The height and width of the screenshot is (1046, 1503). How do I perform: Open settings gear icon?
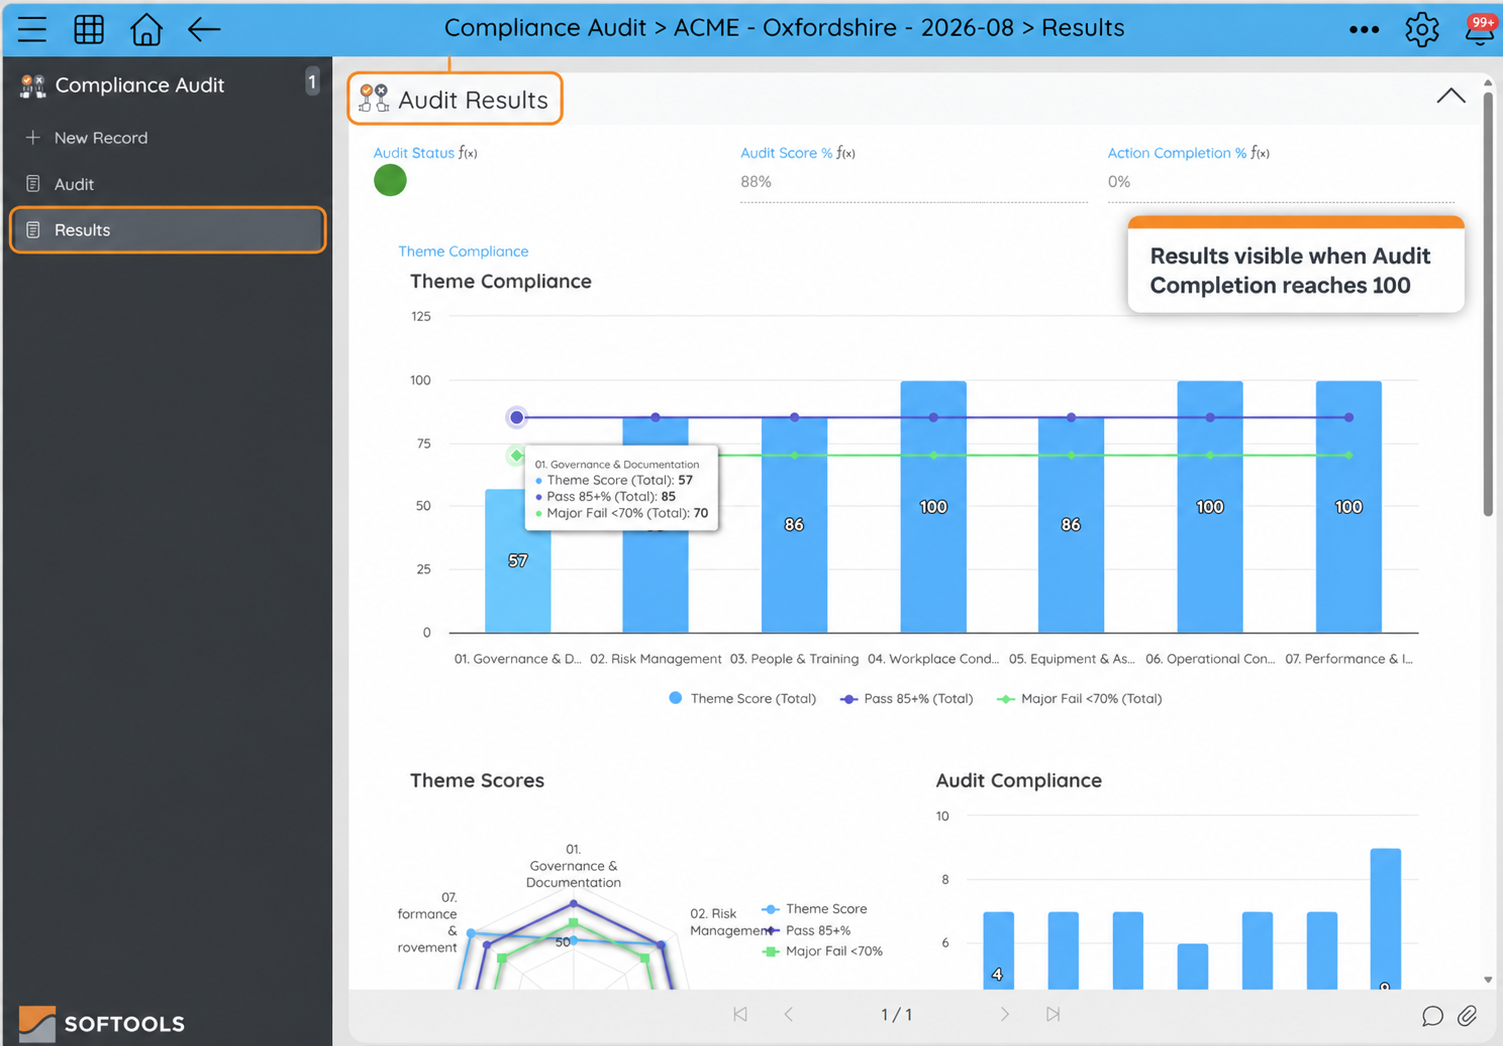pos(1422,30)
